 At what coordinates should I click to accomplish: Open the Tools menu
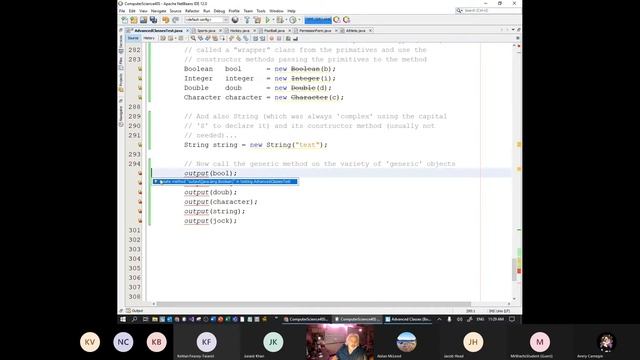261,11
